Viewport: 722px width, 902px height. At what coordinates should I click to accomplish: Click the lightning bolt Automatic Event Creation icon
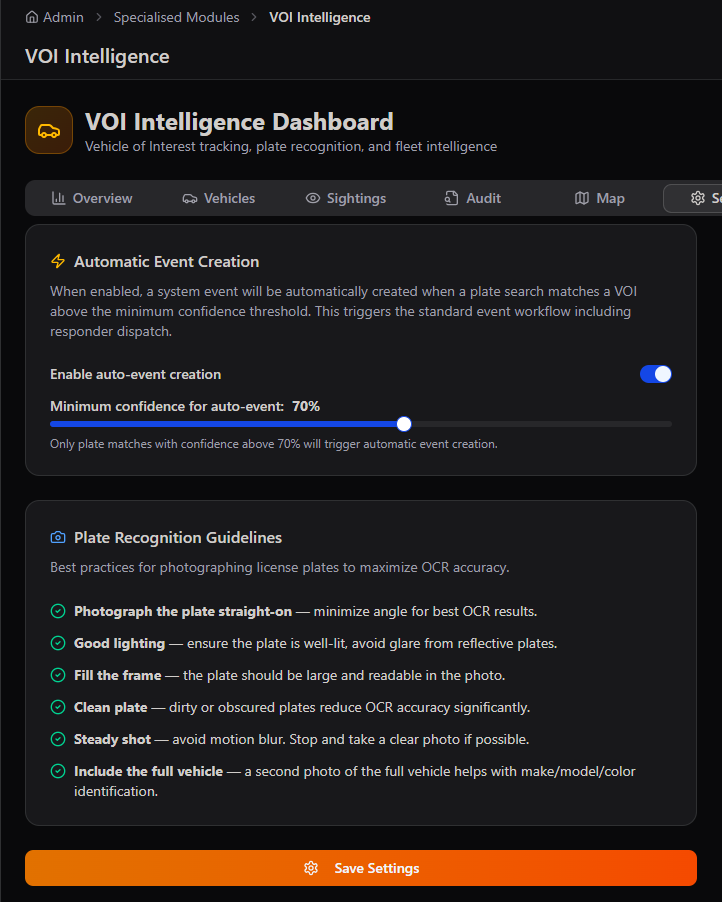(58, 261)
